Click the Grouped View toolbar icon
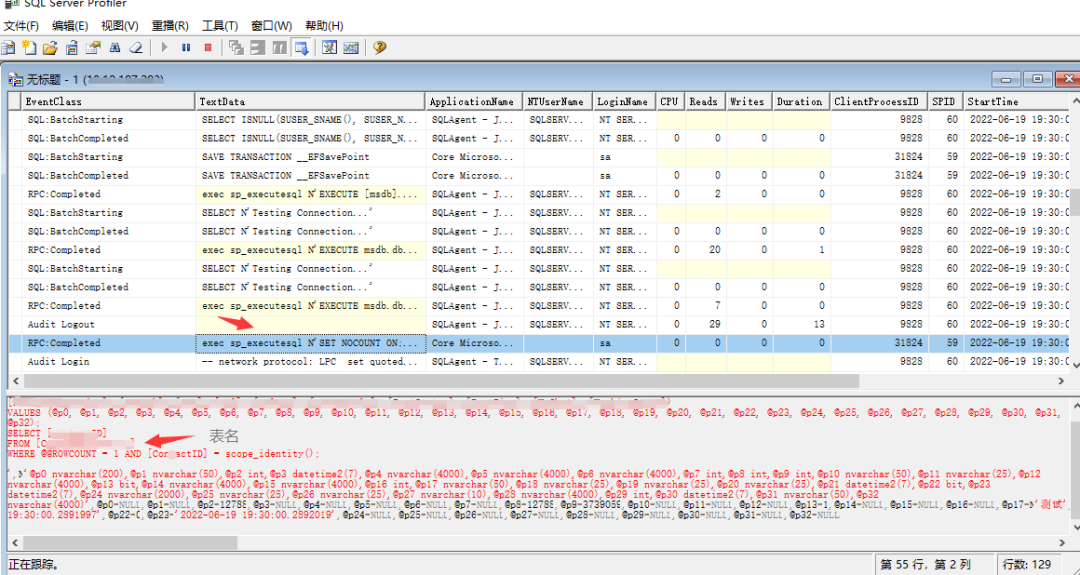Screen dimensions: 1080x575 click(258, 48)
